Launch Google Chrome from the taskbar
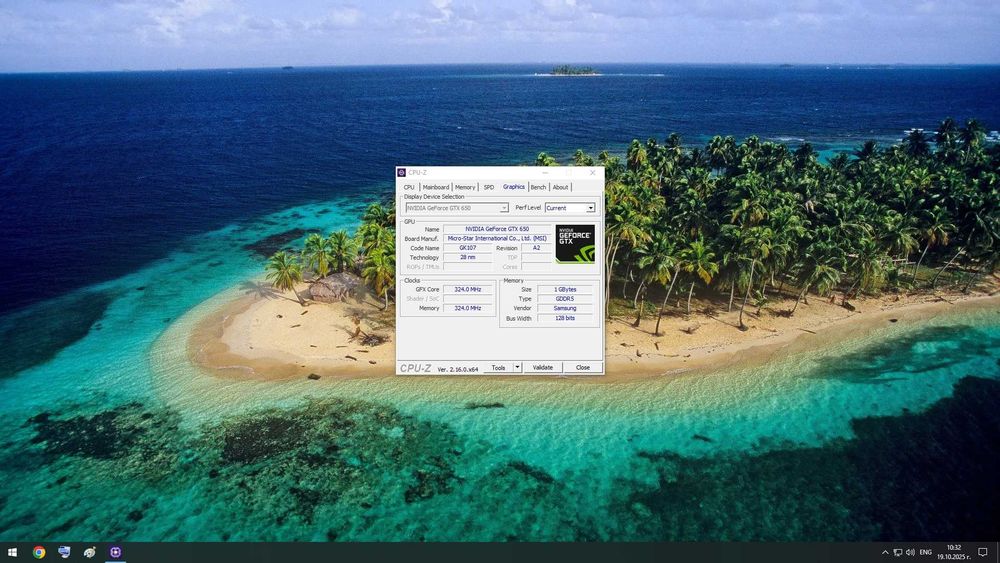This screenshot has width=1000, height=563. coord(39,552)
